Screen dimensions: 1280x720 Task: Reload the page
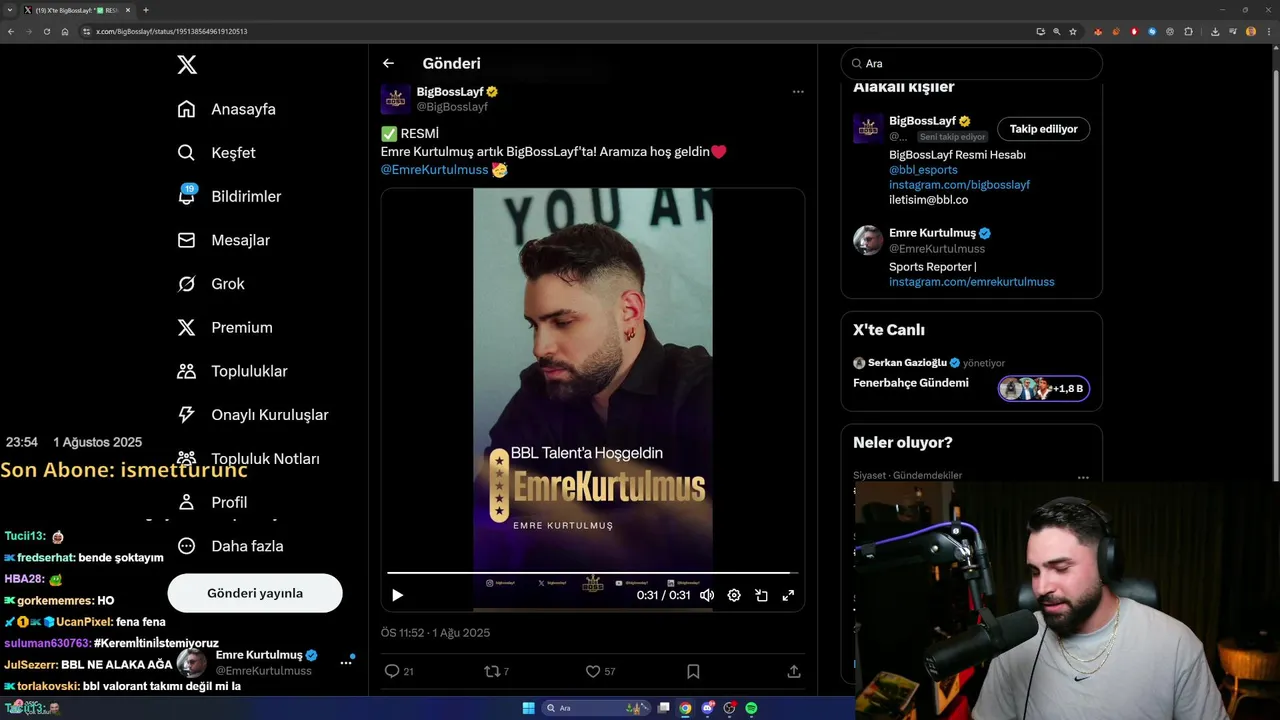coord(46,32)
